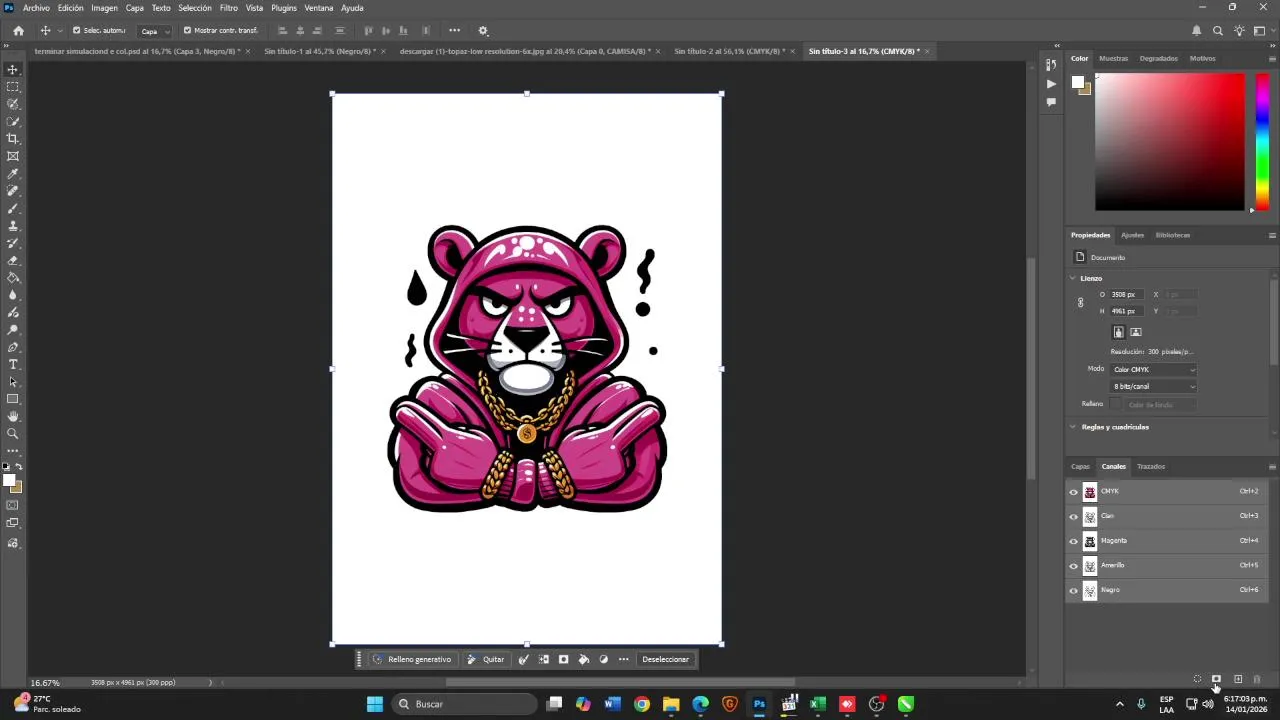The image size is (1280, 720).
Task: Go to the Home screen icon
Action: [18, 31]
